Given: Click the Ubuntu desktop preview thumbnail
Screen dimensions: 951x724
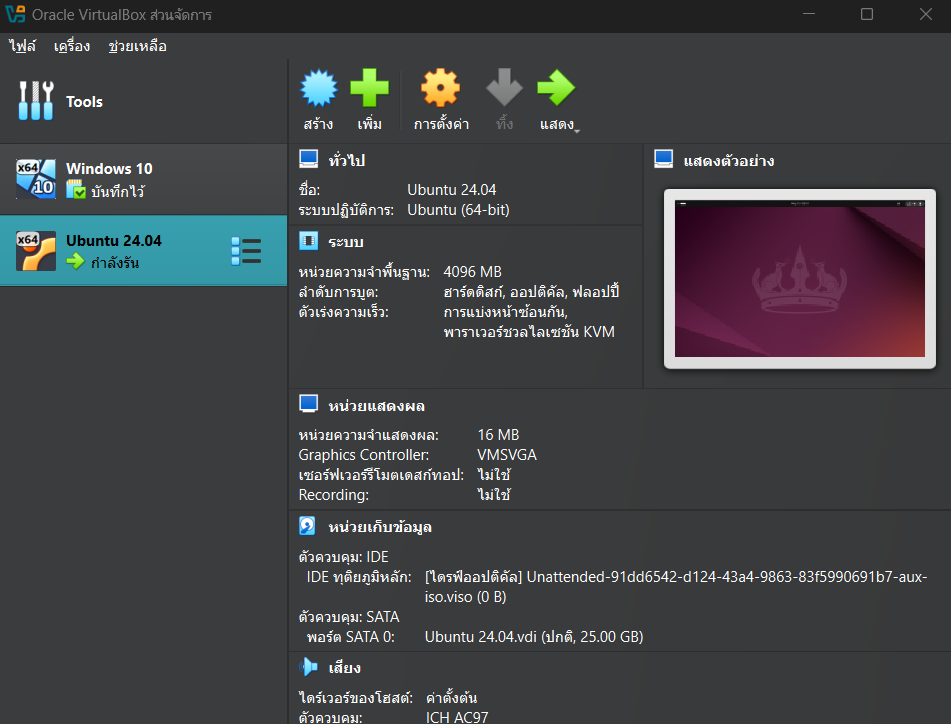Looking at the screenshot, I should 800,279.
